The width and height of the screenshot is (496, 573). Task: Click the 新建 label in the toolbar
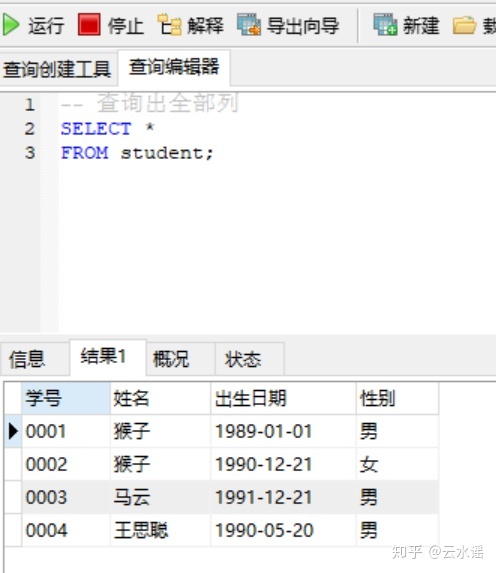(421, 26)
